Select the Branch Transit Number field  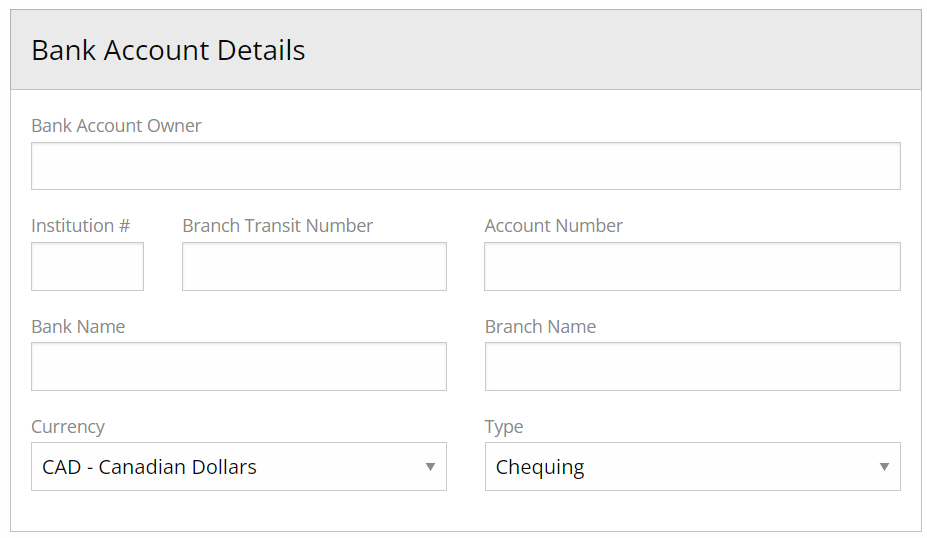pyautogui.click(x=315, y=266)
